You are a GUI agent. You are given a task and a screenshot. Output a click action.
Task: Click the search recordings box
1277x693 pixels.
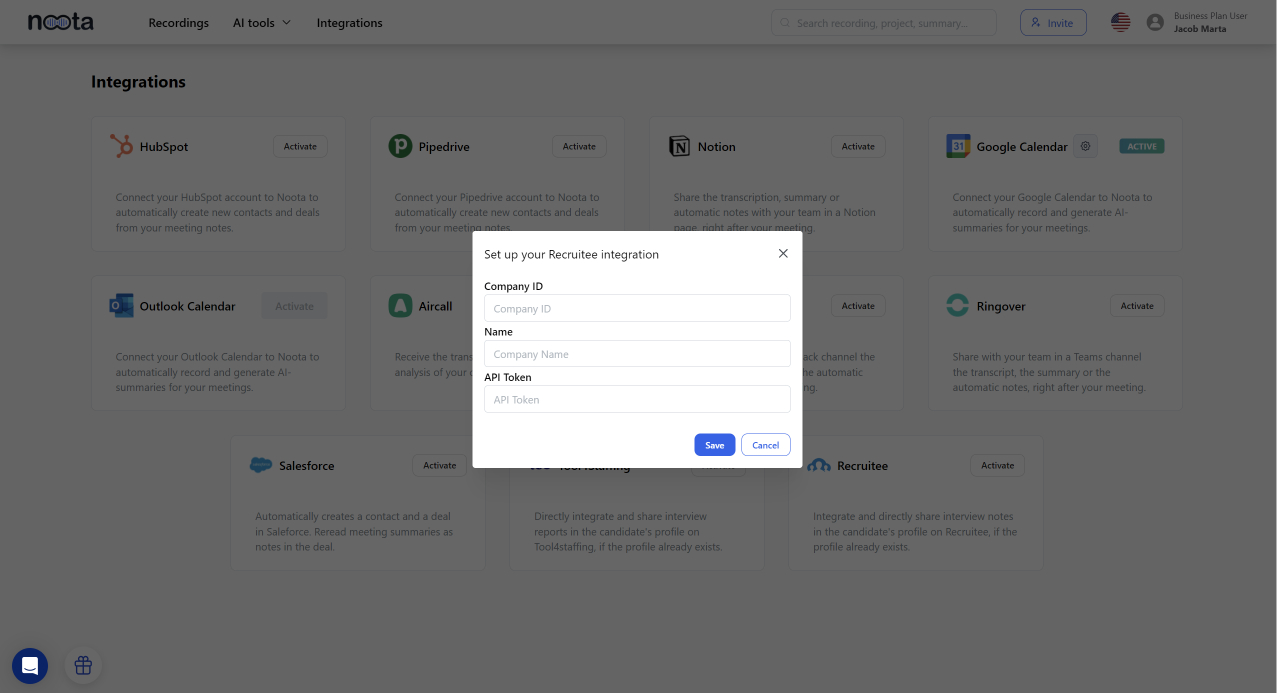point(883,23)
